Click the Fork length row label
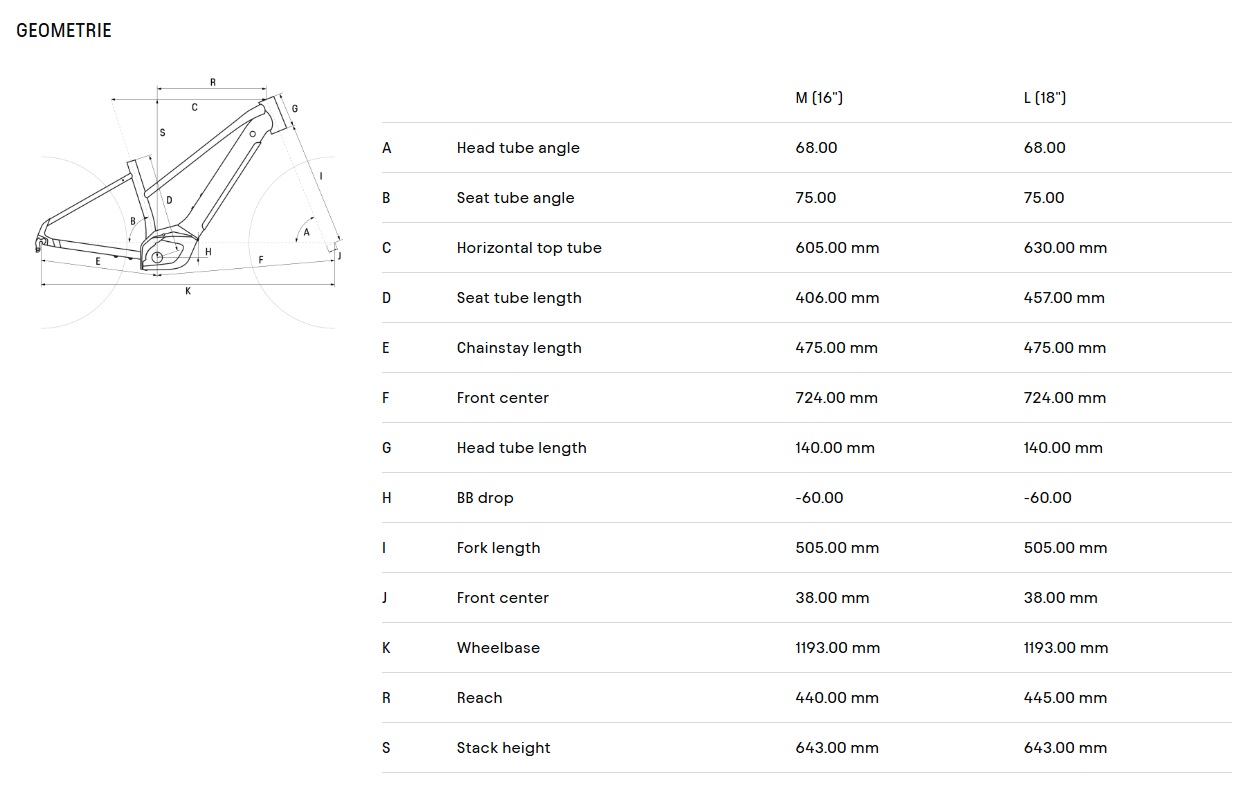Viewport: 1251px width, 792px height. pyautogui.click(x=498, y=548)
